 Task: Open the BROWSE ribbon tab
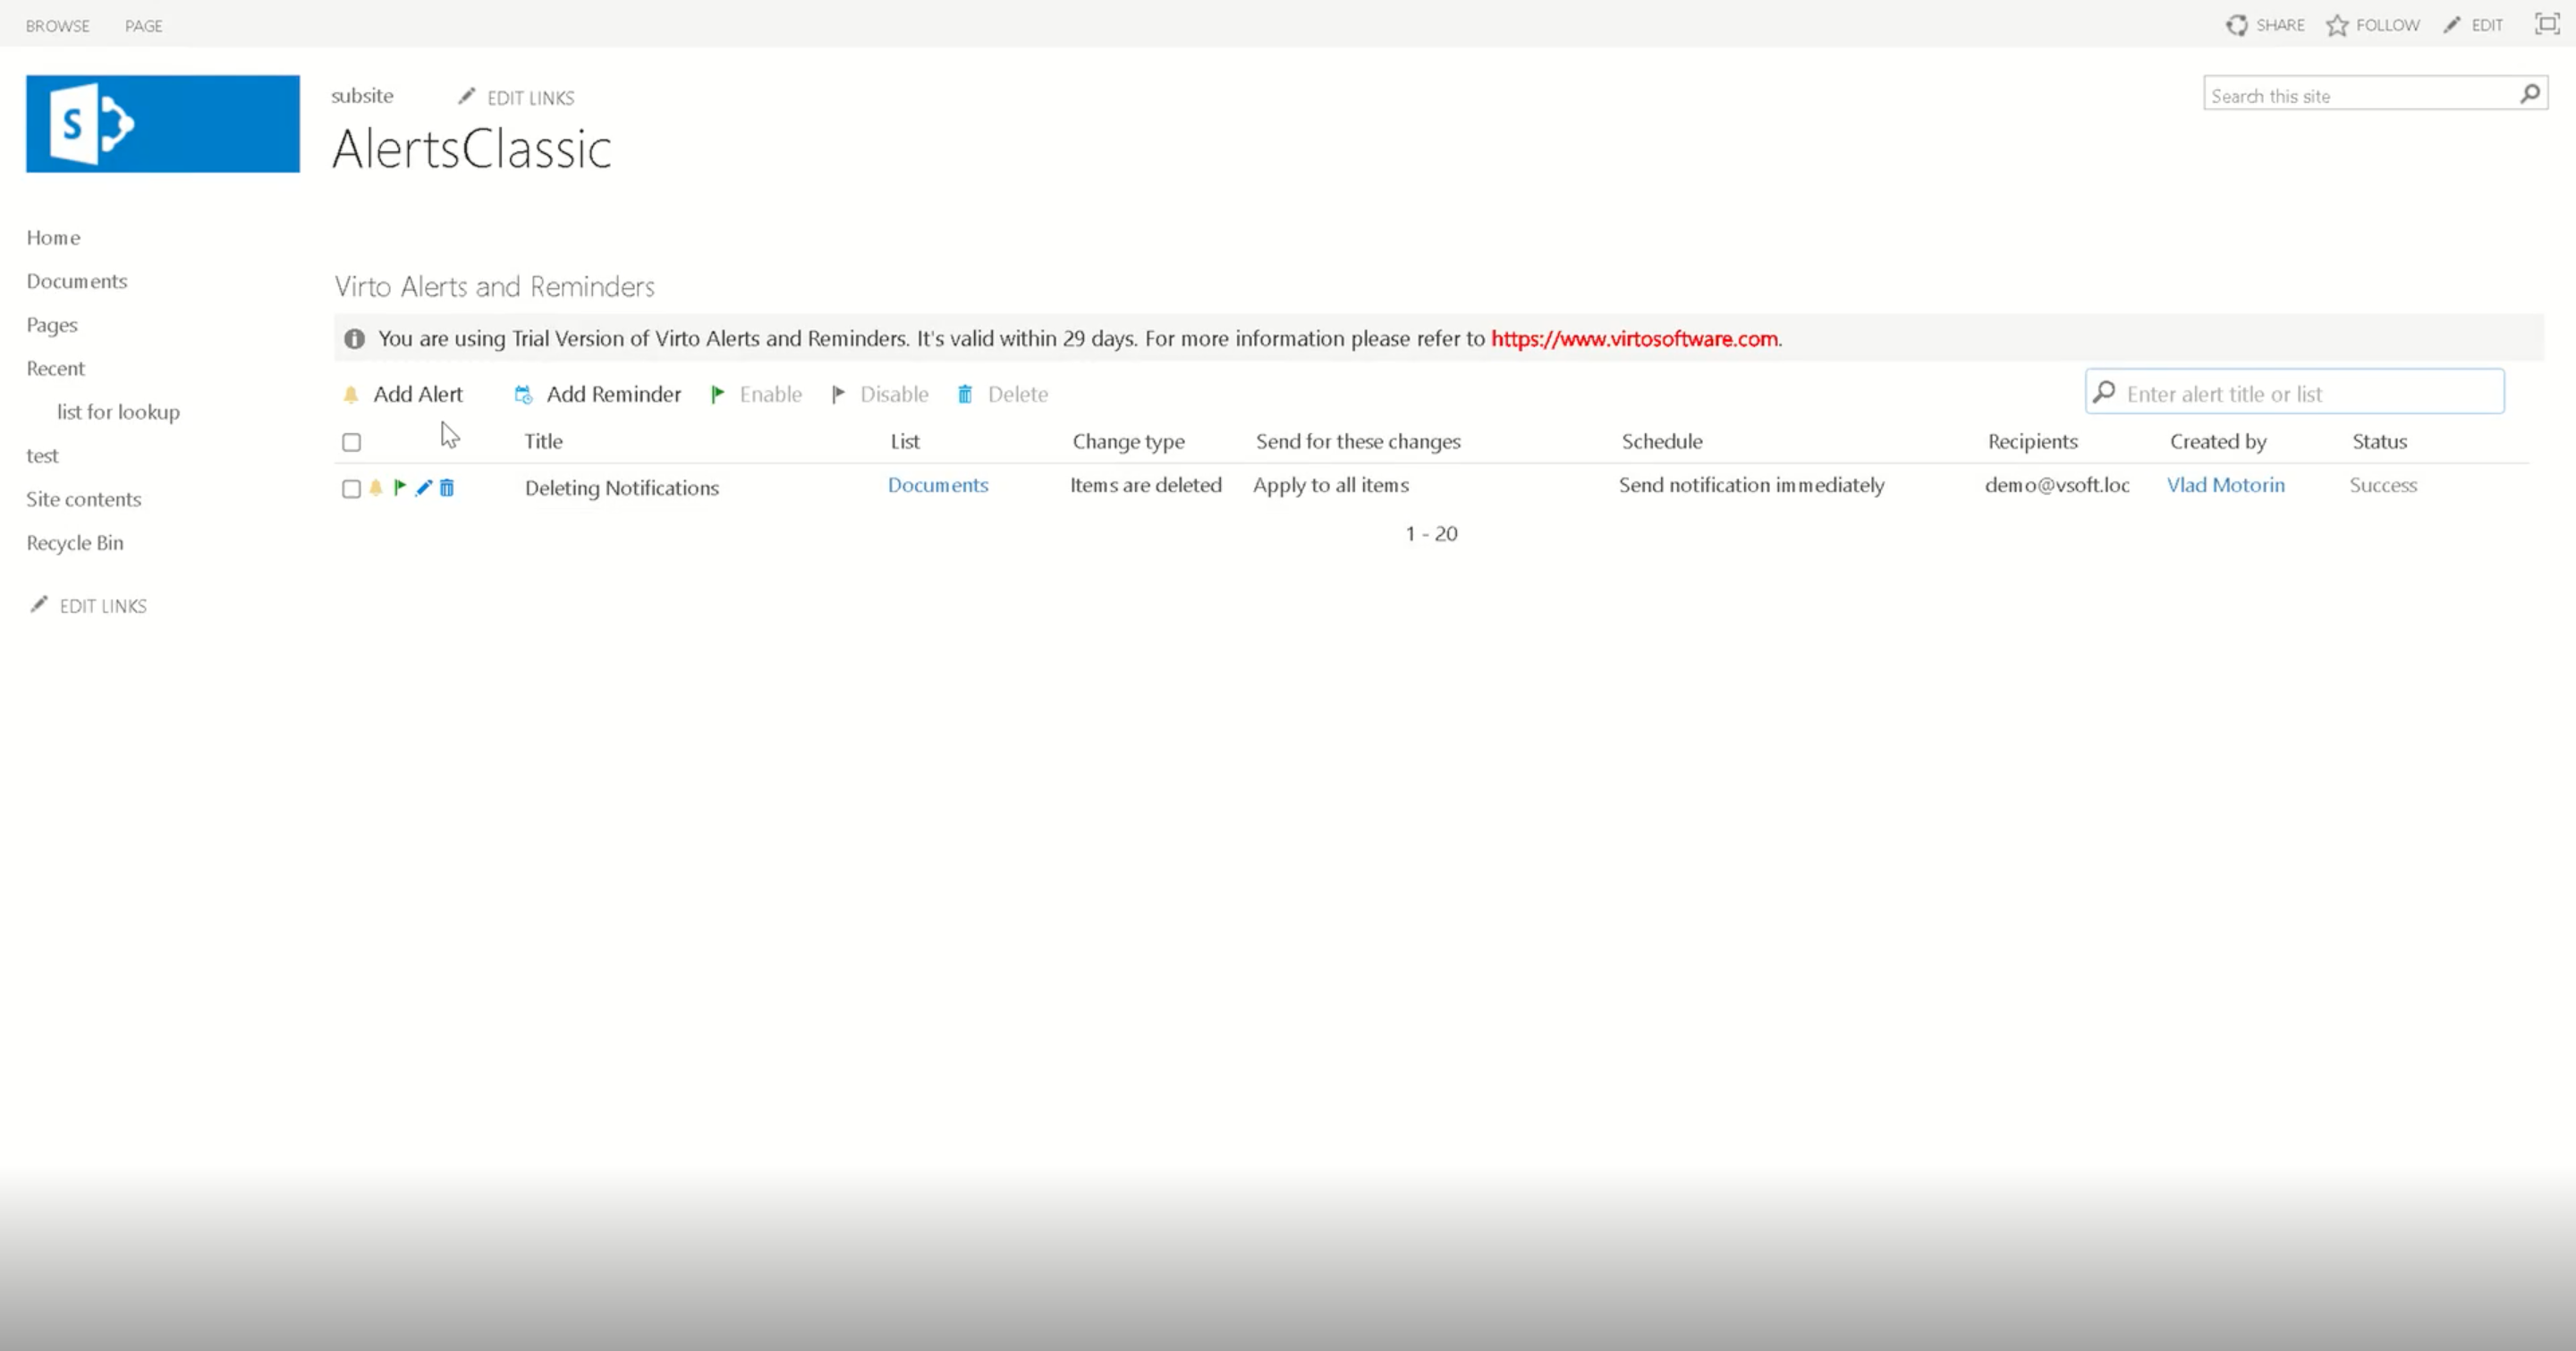pos(57,26)
